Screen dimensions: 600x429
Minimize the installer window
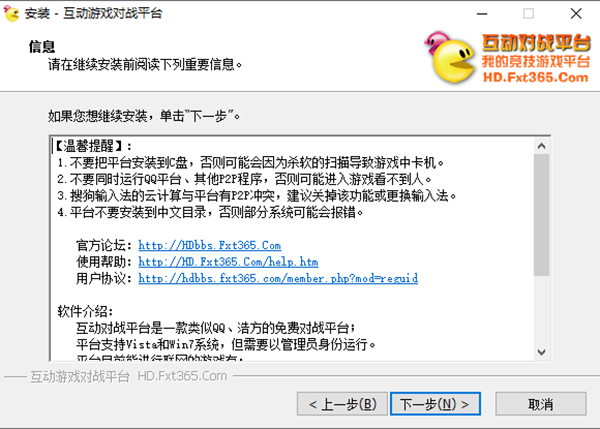pos(482,14)
